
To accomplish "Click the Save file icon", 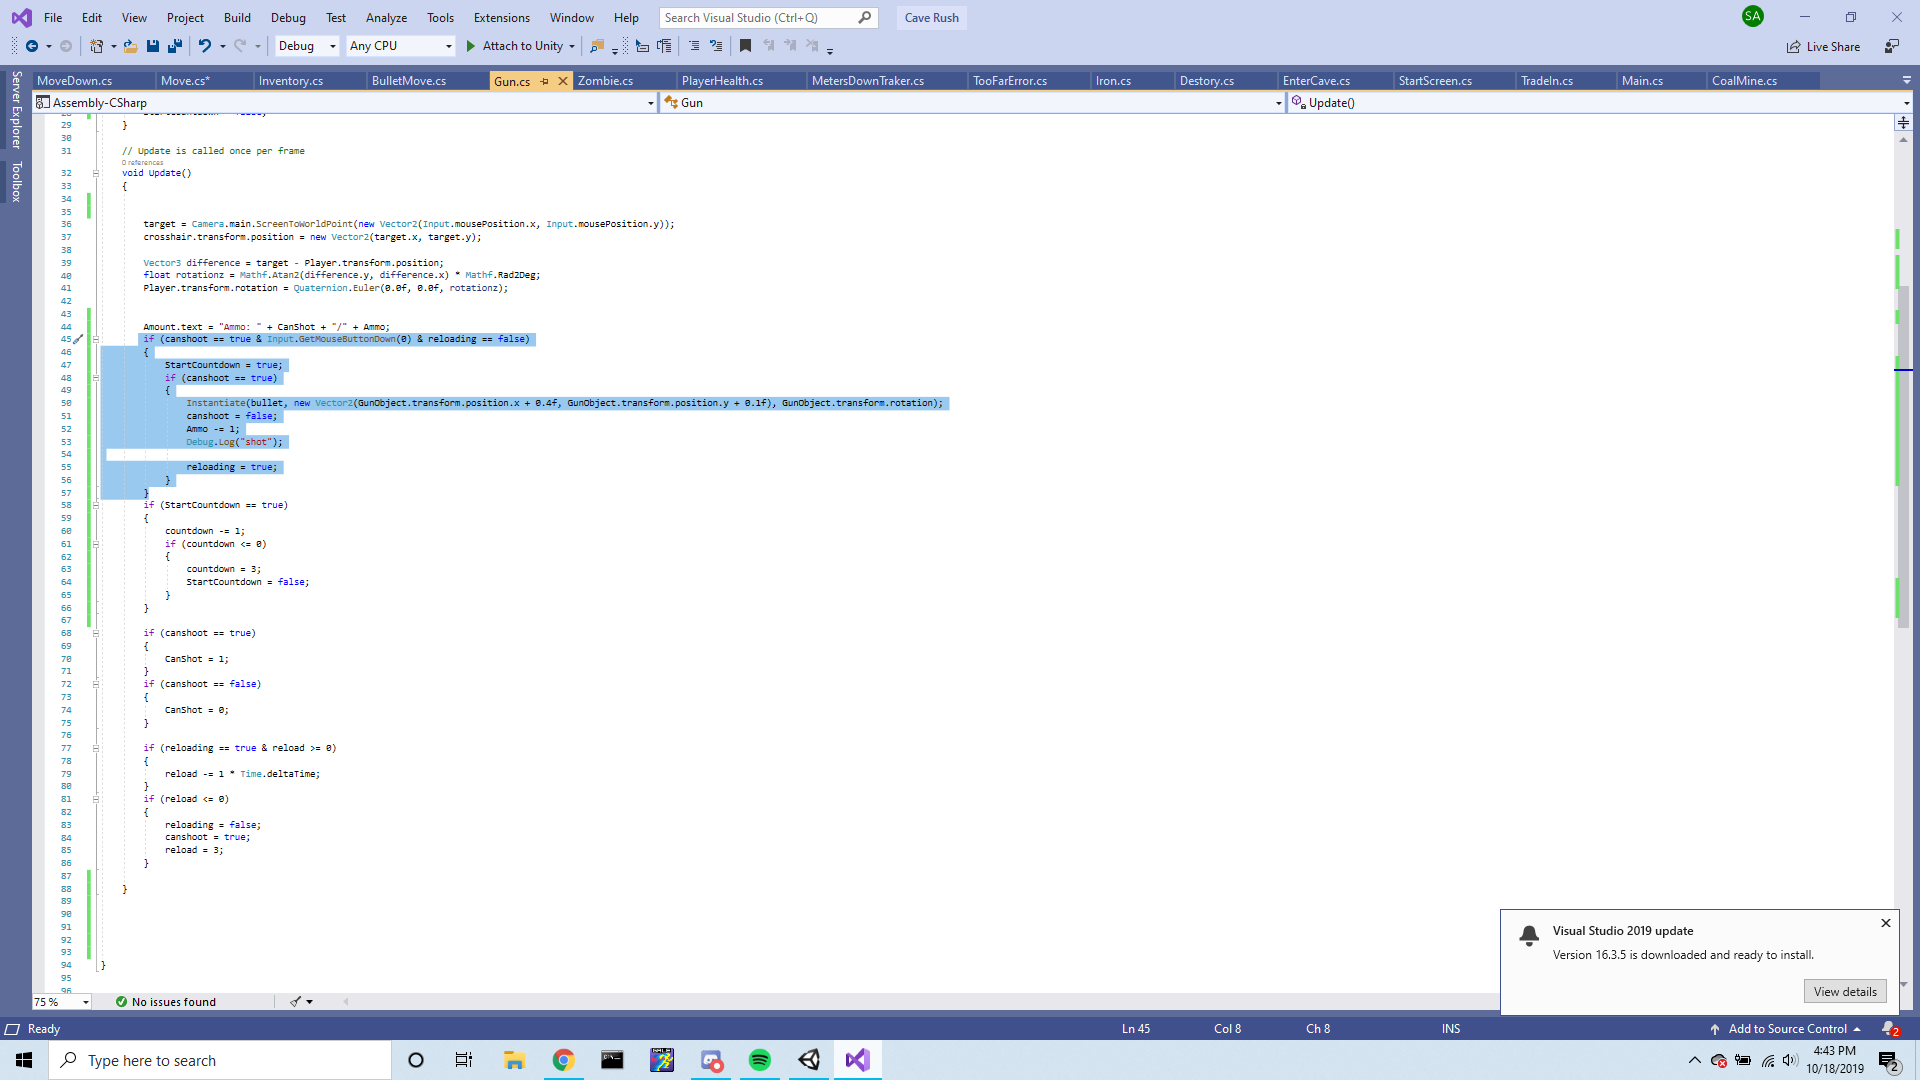I will click(153, 46).
